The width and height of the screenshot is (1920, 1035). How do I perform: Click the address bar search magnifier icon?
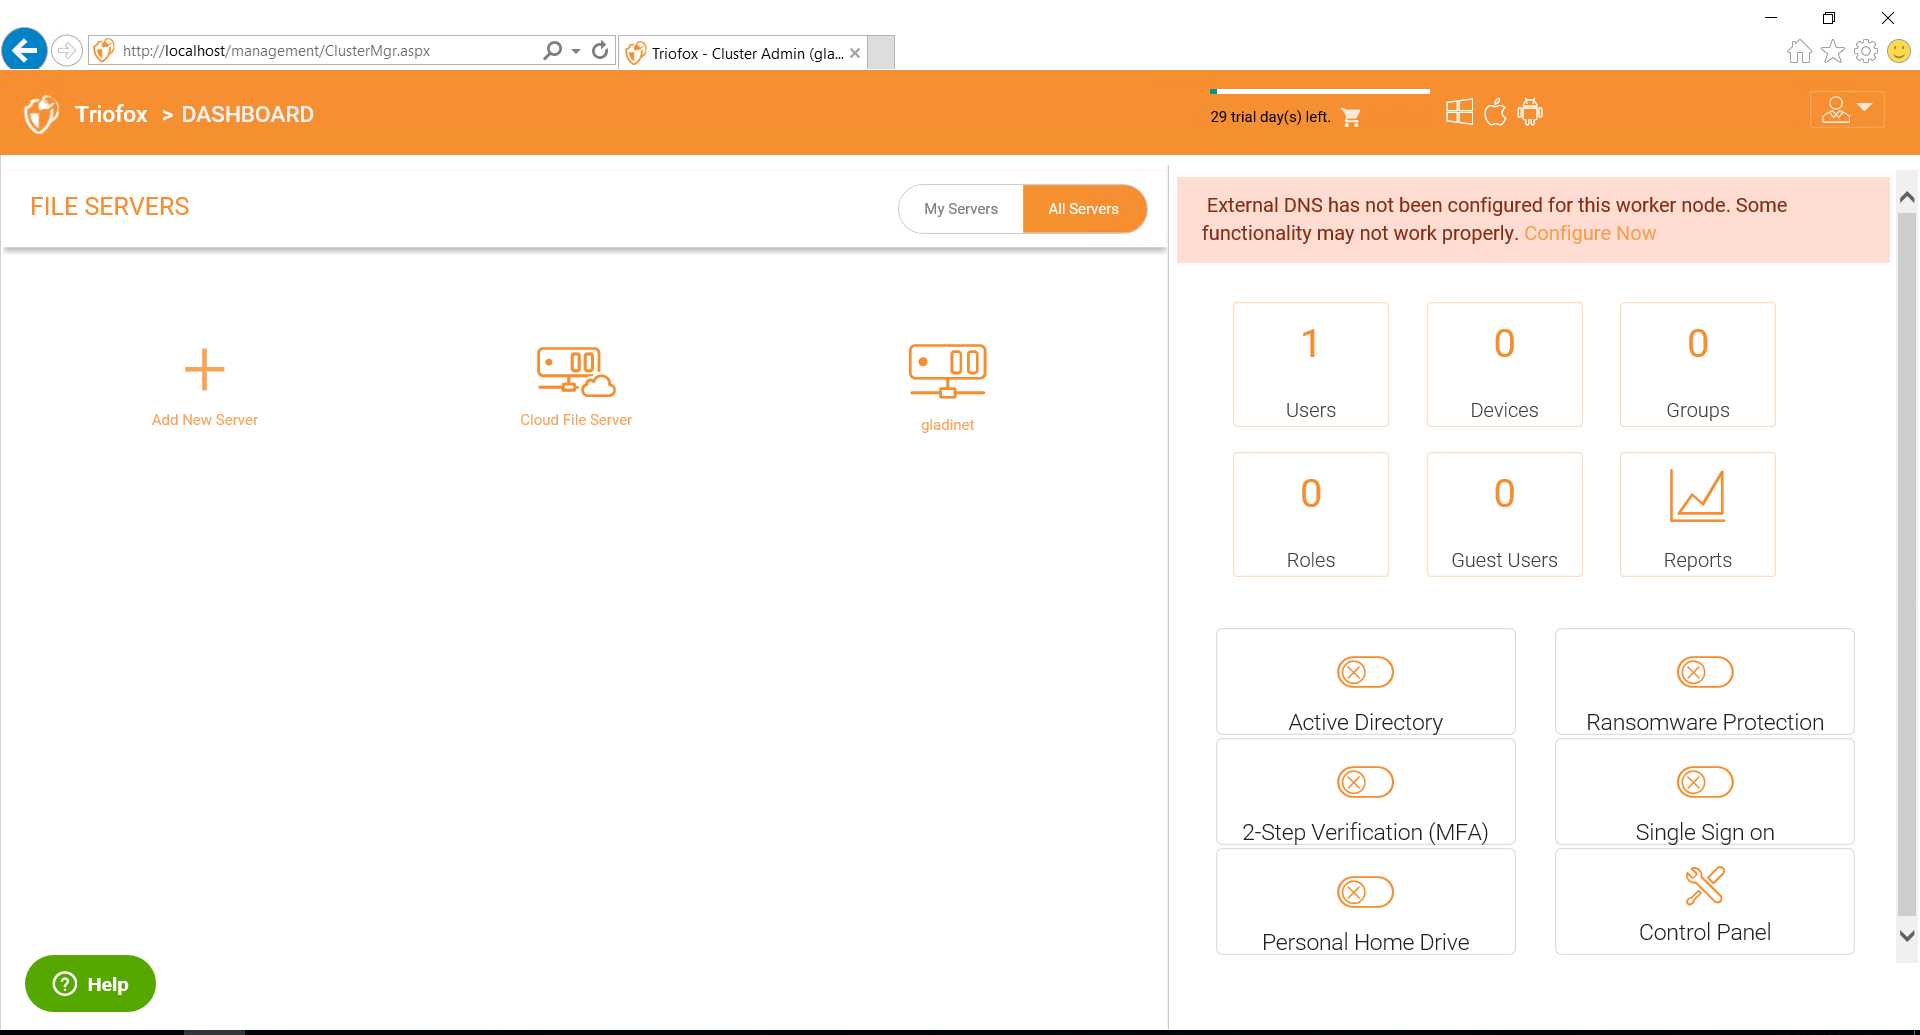(552, 50)
